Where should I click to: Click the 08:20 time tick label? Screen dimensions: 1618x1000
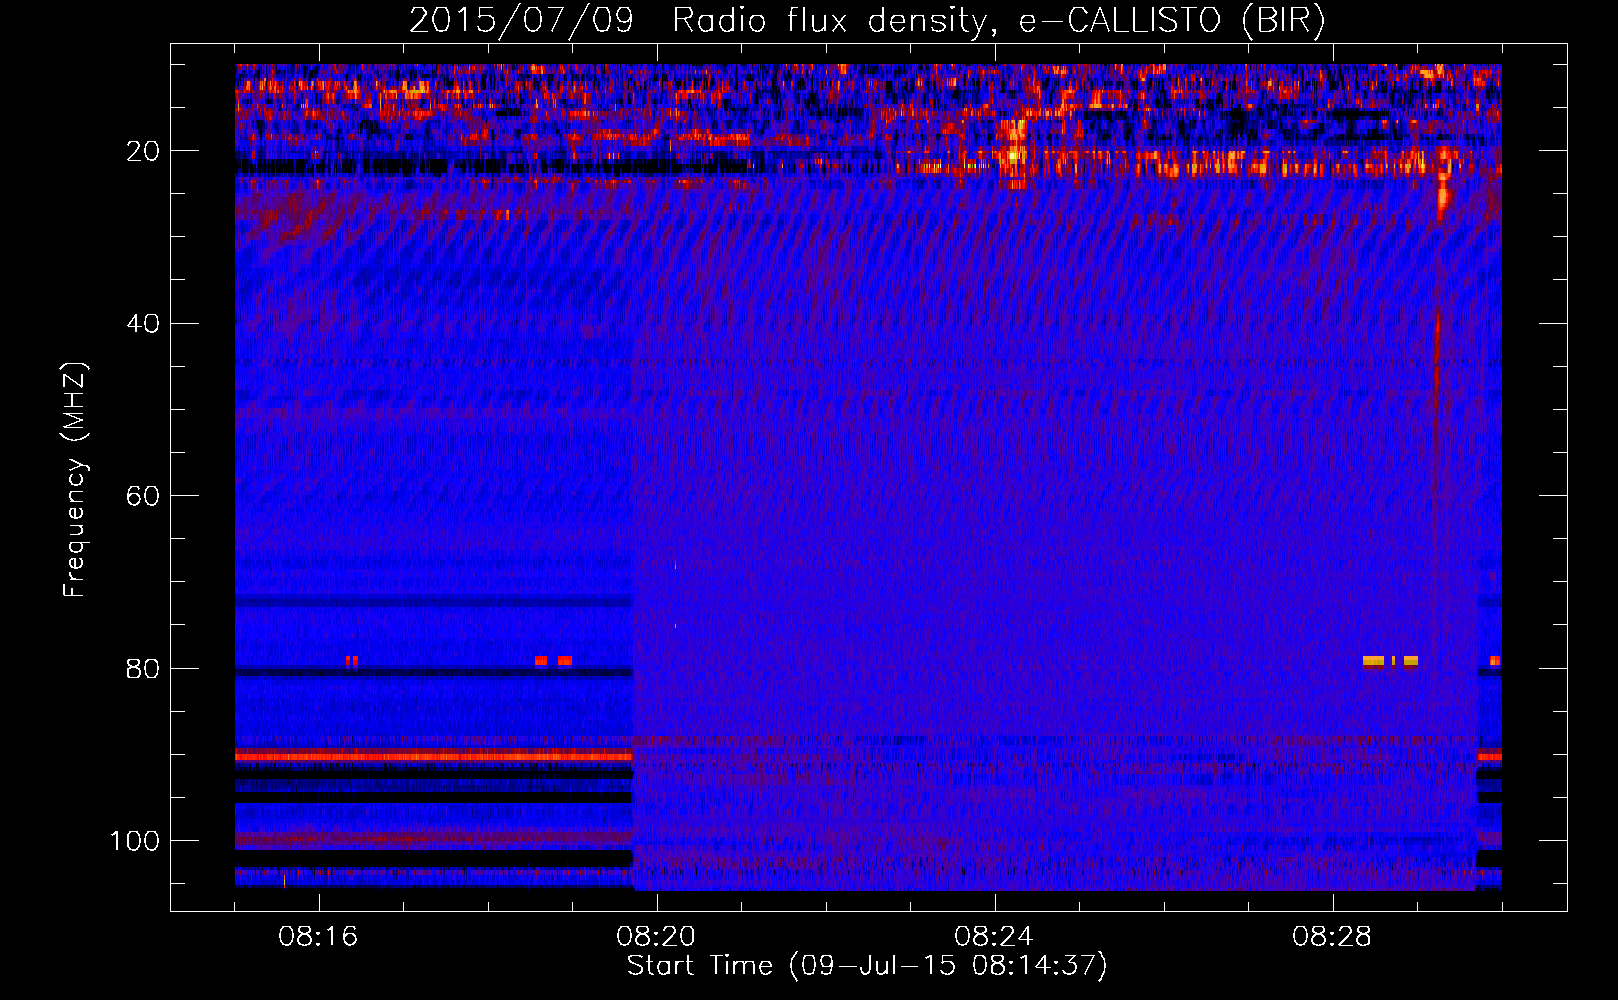point(656,937)
